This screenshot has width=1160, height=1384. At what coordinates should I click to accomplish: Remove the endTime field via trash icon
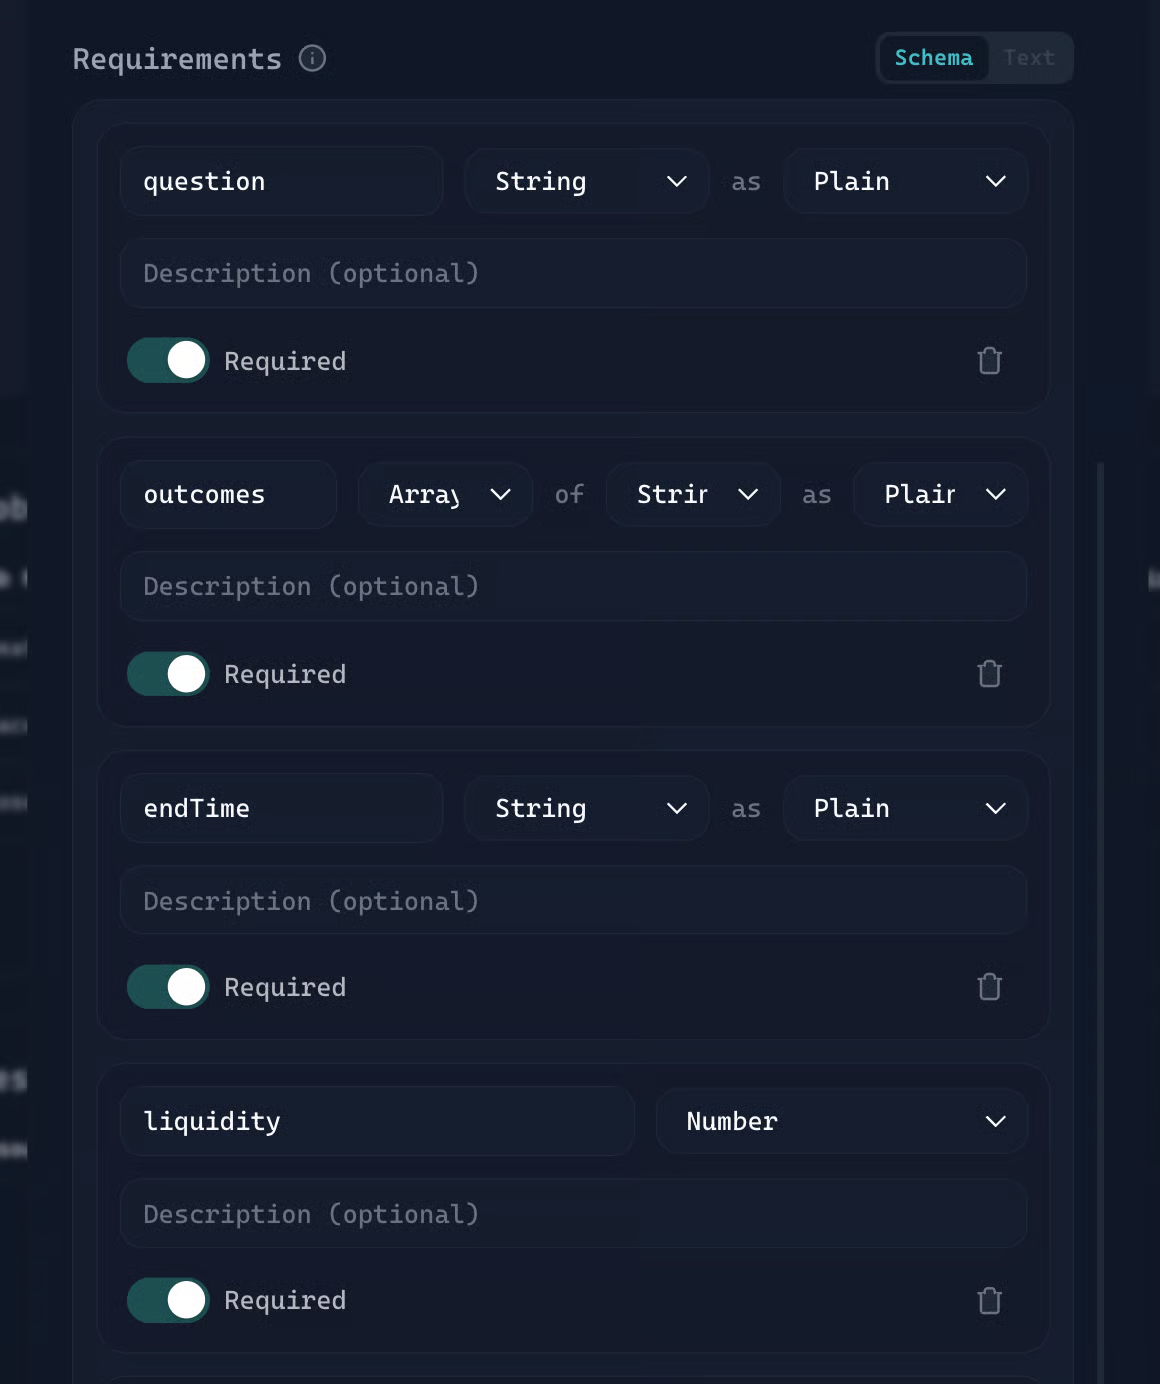(x=989, y=987)
